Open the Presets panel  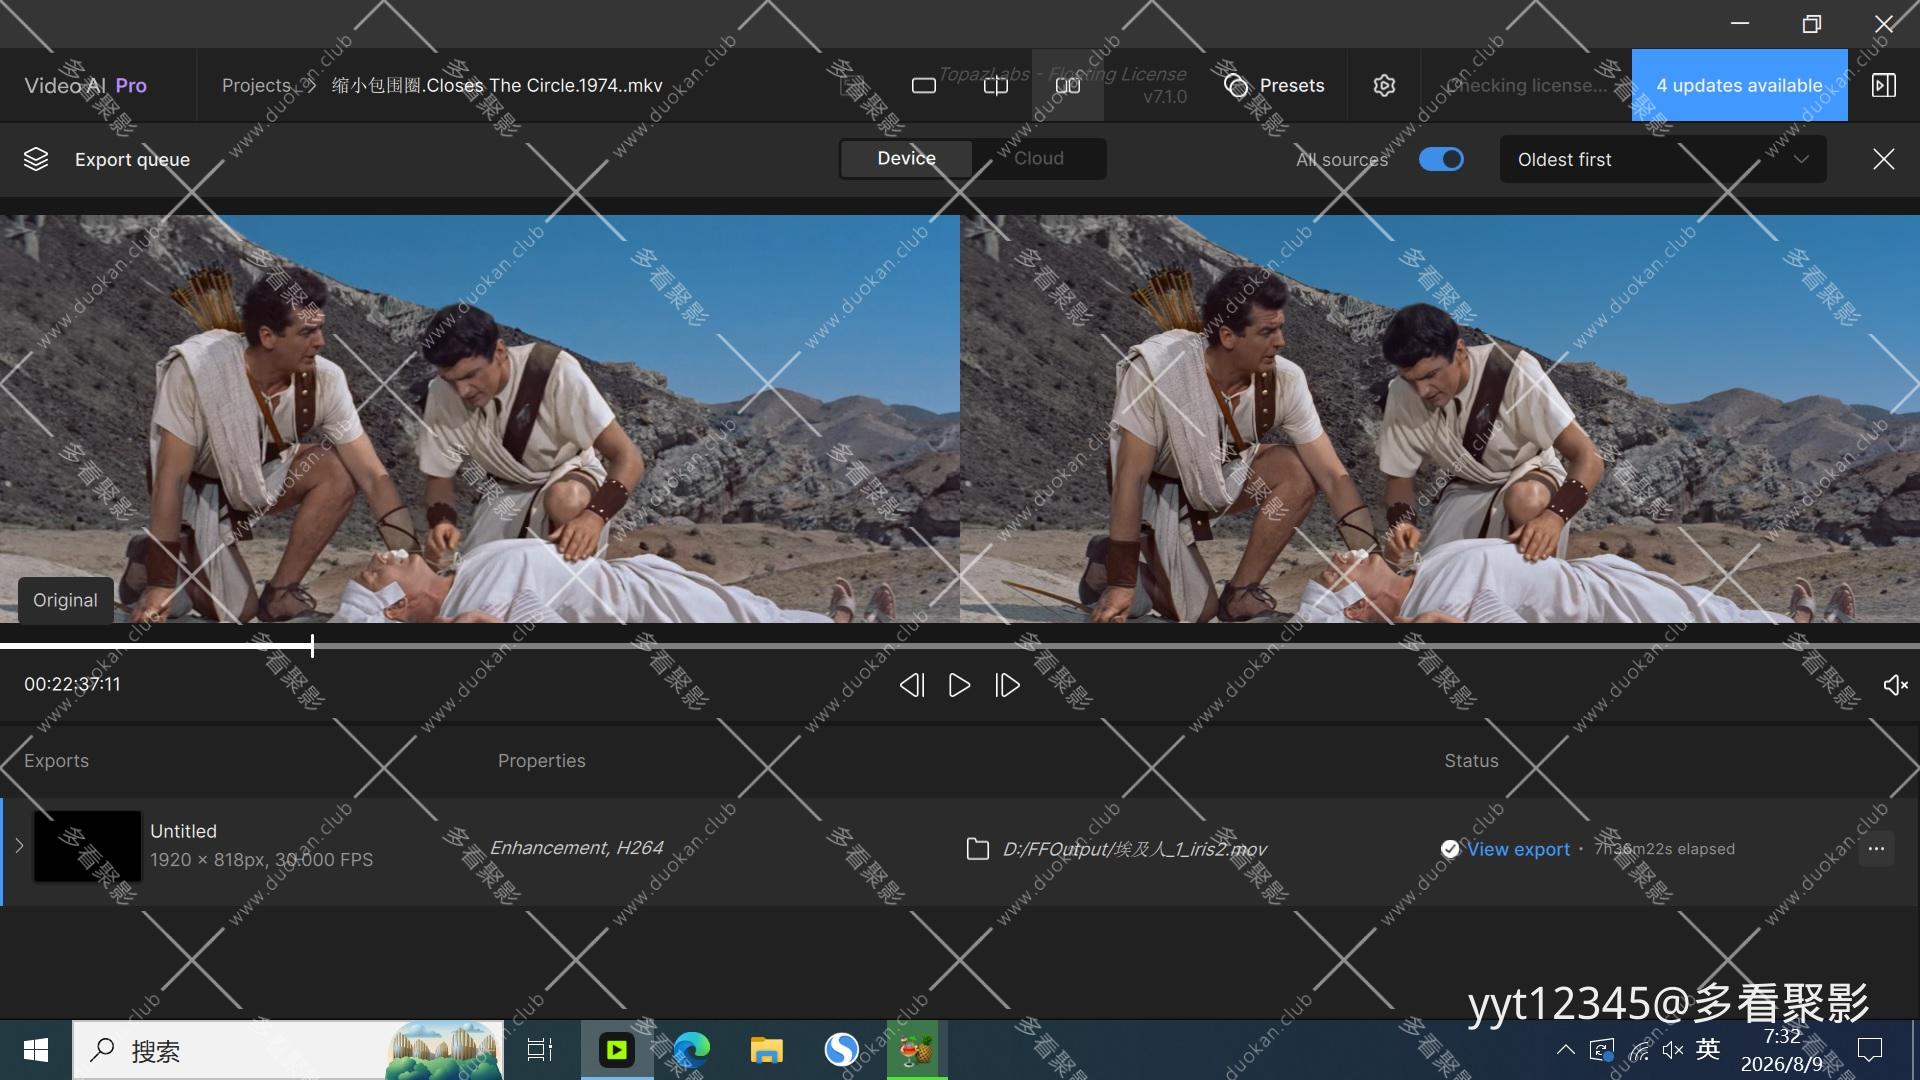1274,86
